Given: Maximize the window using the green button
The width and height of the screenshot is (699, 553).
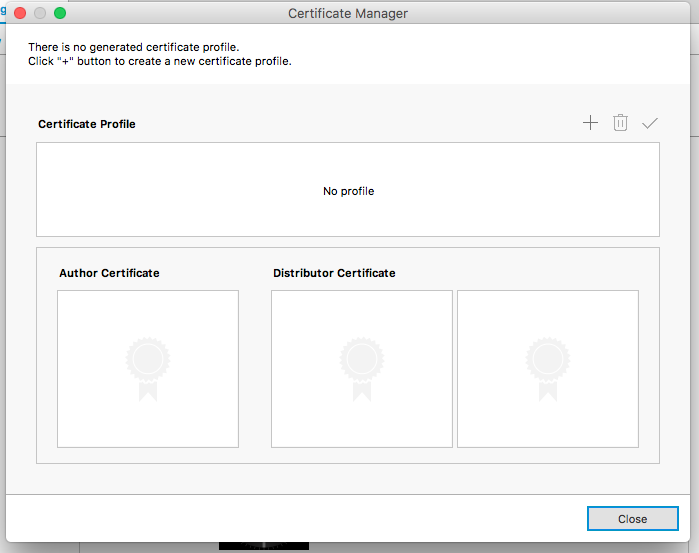Looking at the screenshot, I should pyautogui.click(x=59, y=13).
